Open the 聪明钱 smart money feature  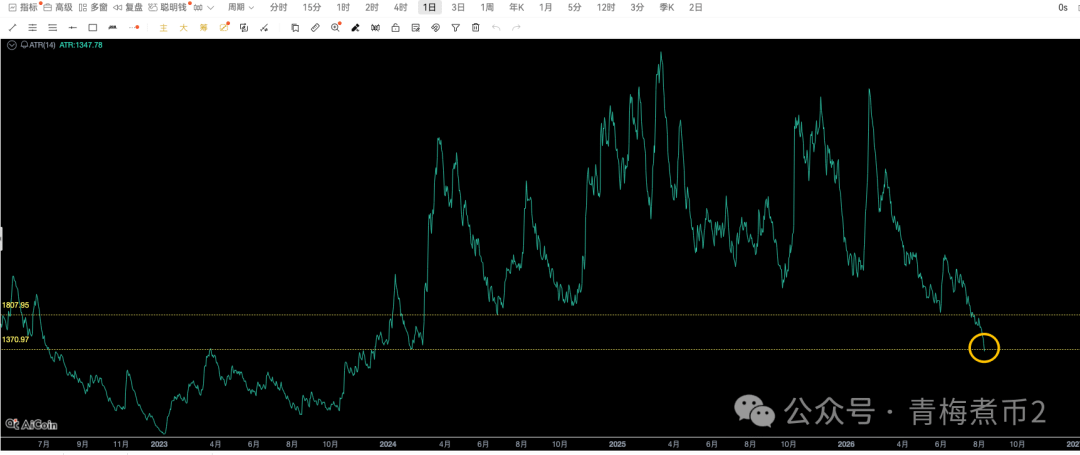[167, 8]
